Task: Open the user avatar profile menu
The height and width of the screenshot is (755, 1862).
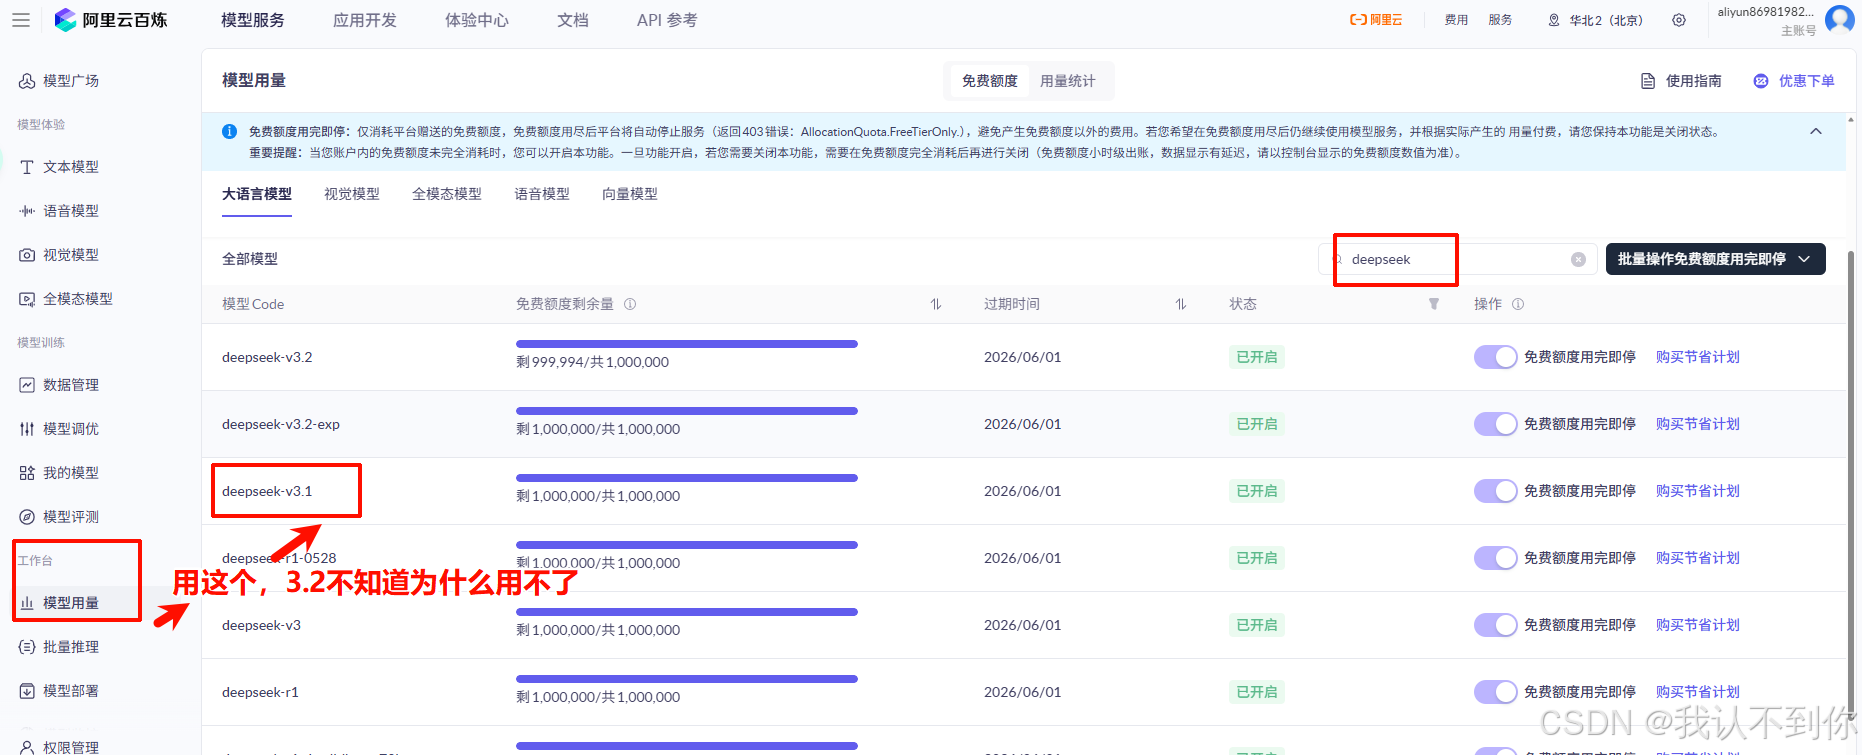Action: click(1839, 19)
